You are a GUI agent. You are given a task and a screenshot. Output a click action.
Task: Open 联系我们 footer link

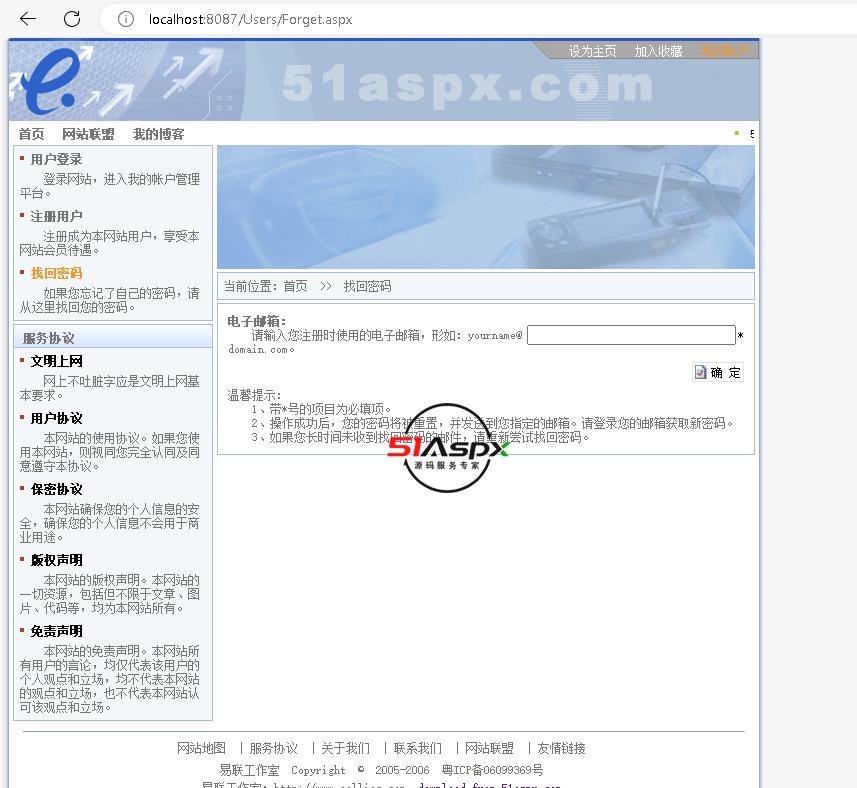pos(418,748)
